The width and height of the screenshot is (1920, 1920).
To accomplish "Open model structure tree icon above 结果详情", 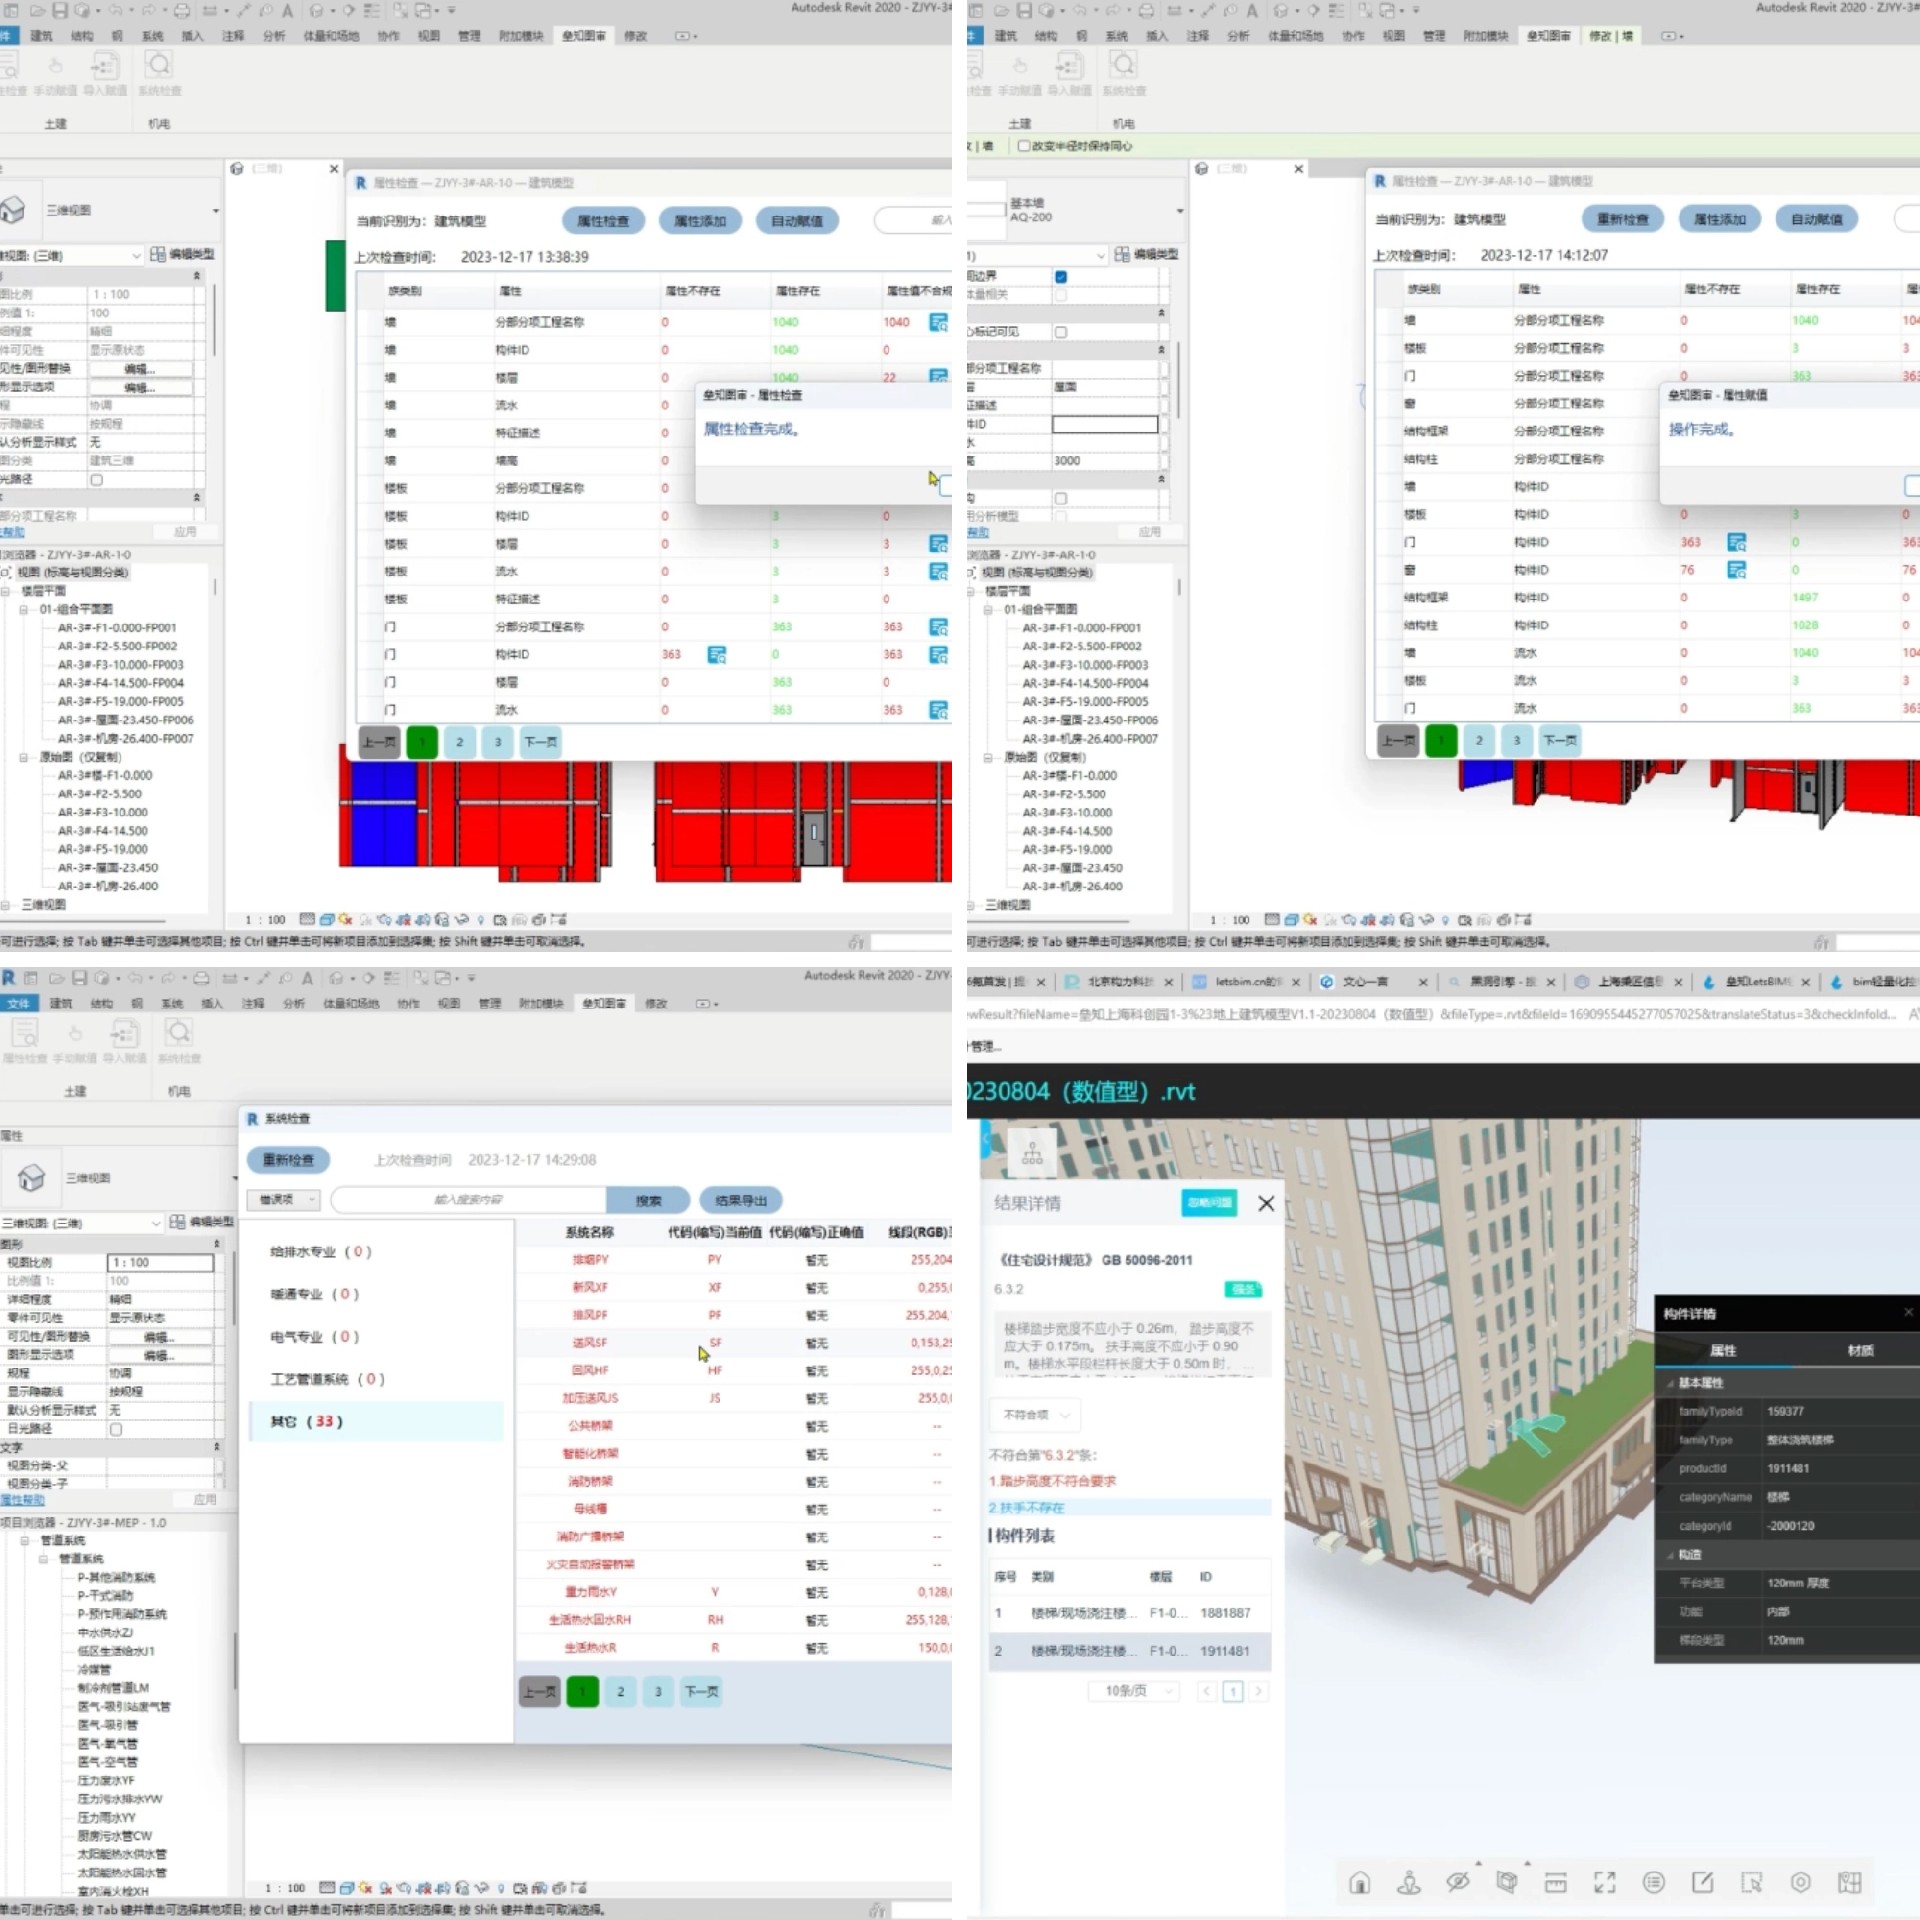I will (x=1032, y=1155).
